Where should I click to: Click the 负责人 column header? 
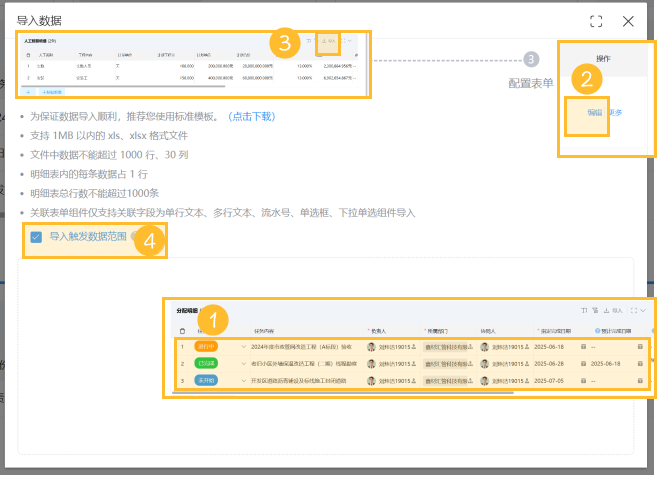click(377, 331)
